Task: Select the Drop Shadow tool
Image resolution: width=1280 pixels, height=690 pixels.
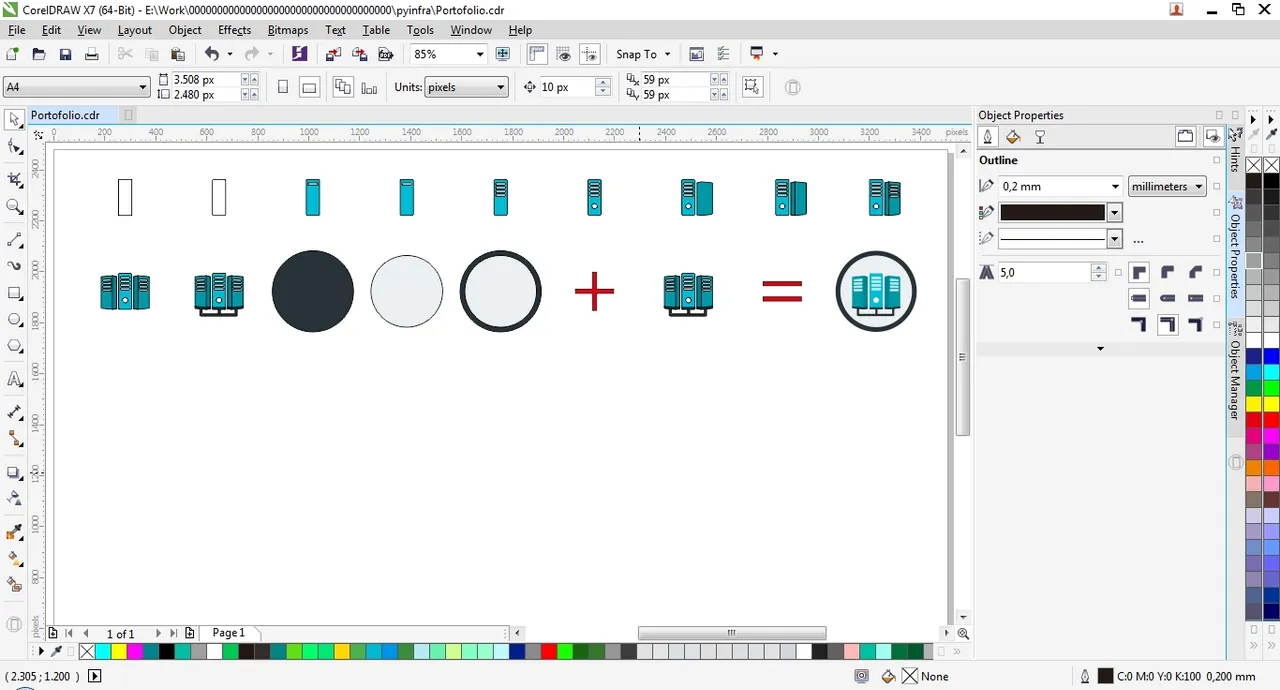Action: tap(15, 472)
